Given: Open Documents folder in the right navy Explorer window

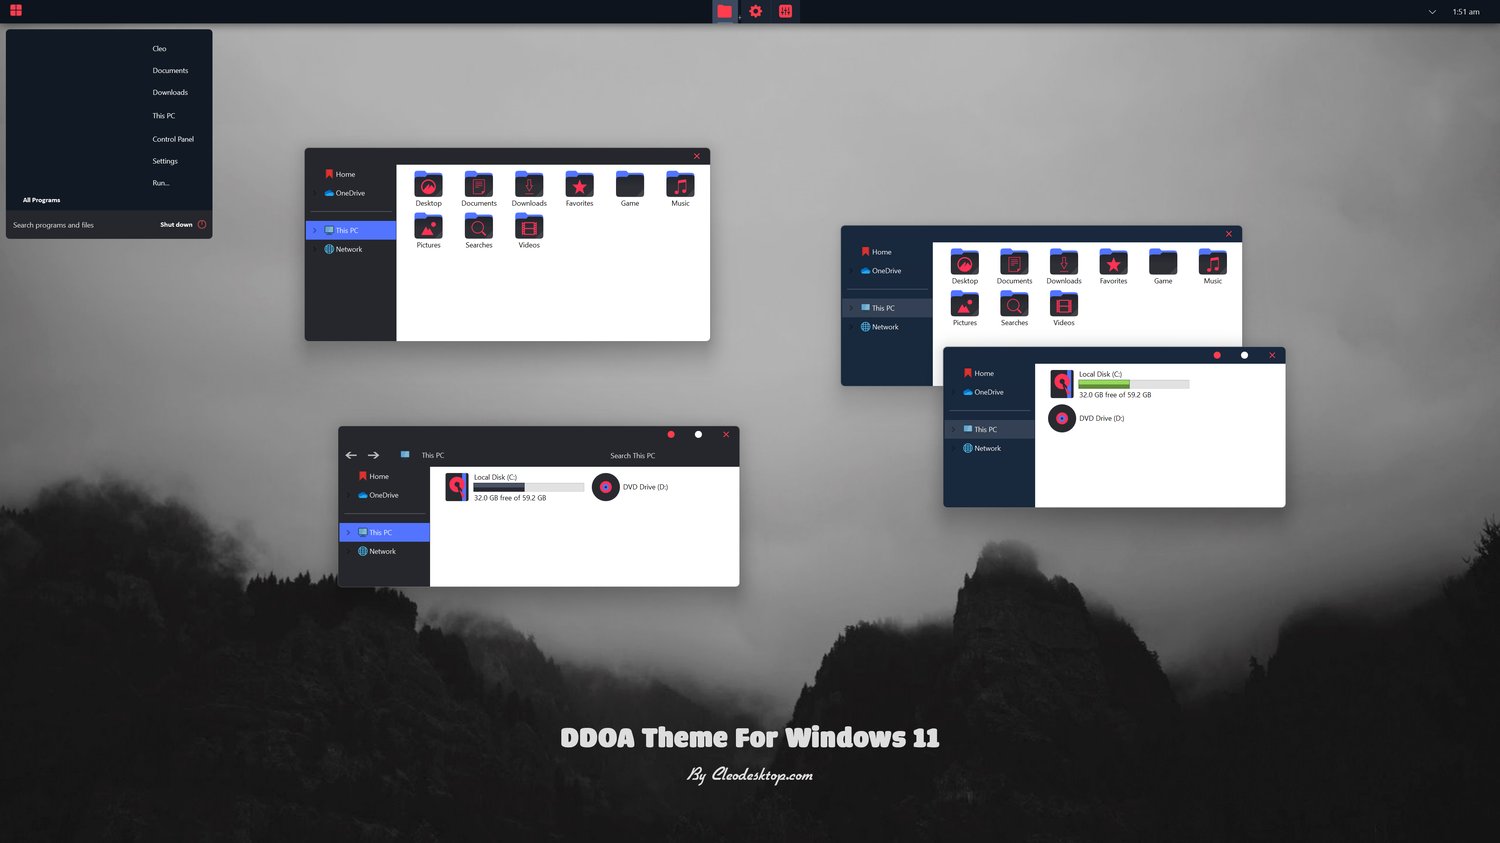Looking at the screenshot, I should click(x=1014, y=267).
